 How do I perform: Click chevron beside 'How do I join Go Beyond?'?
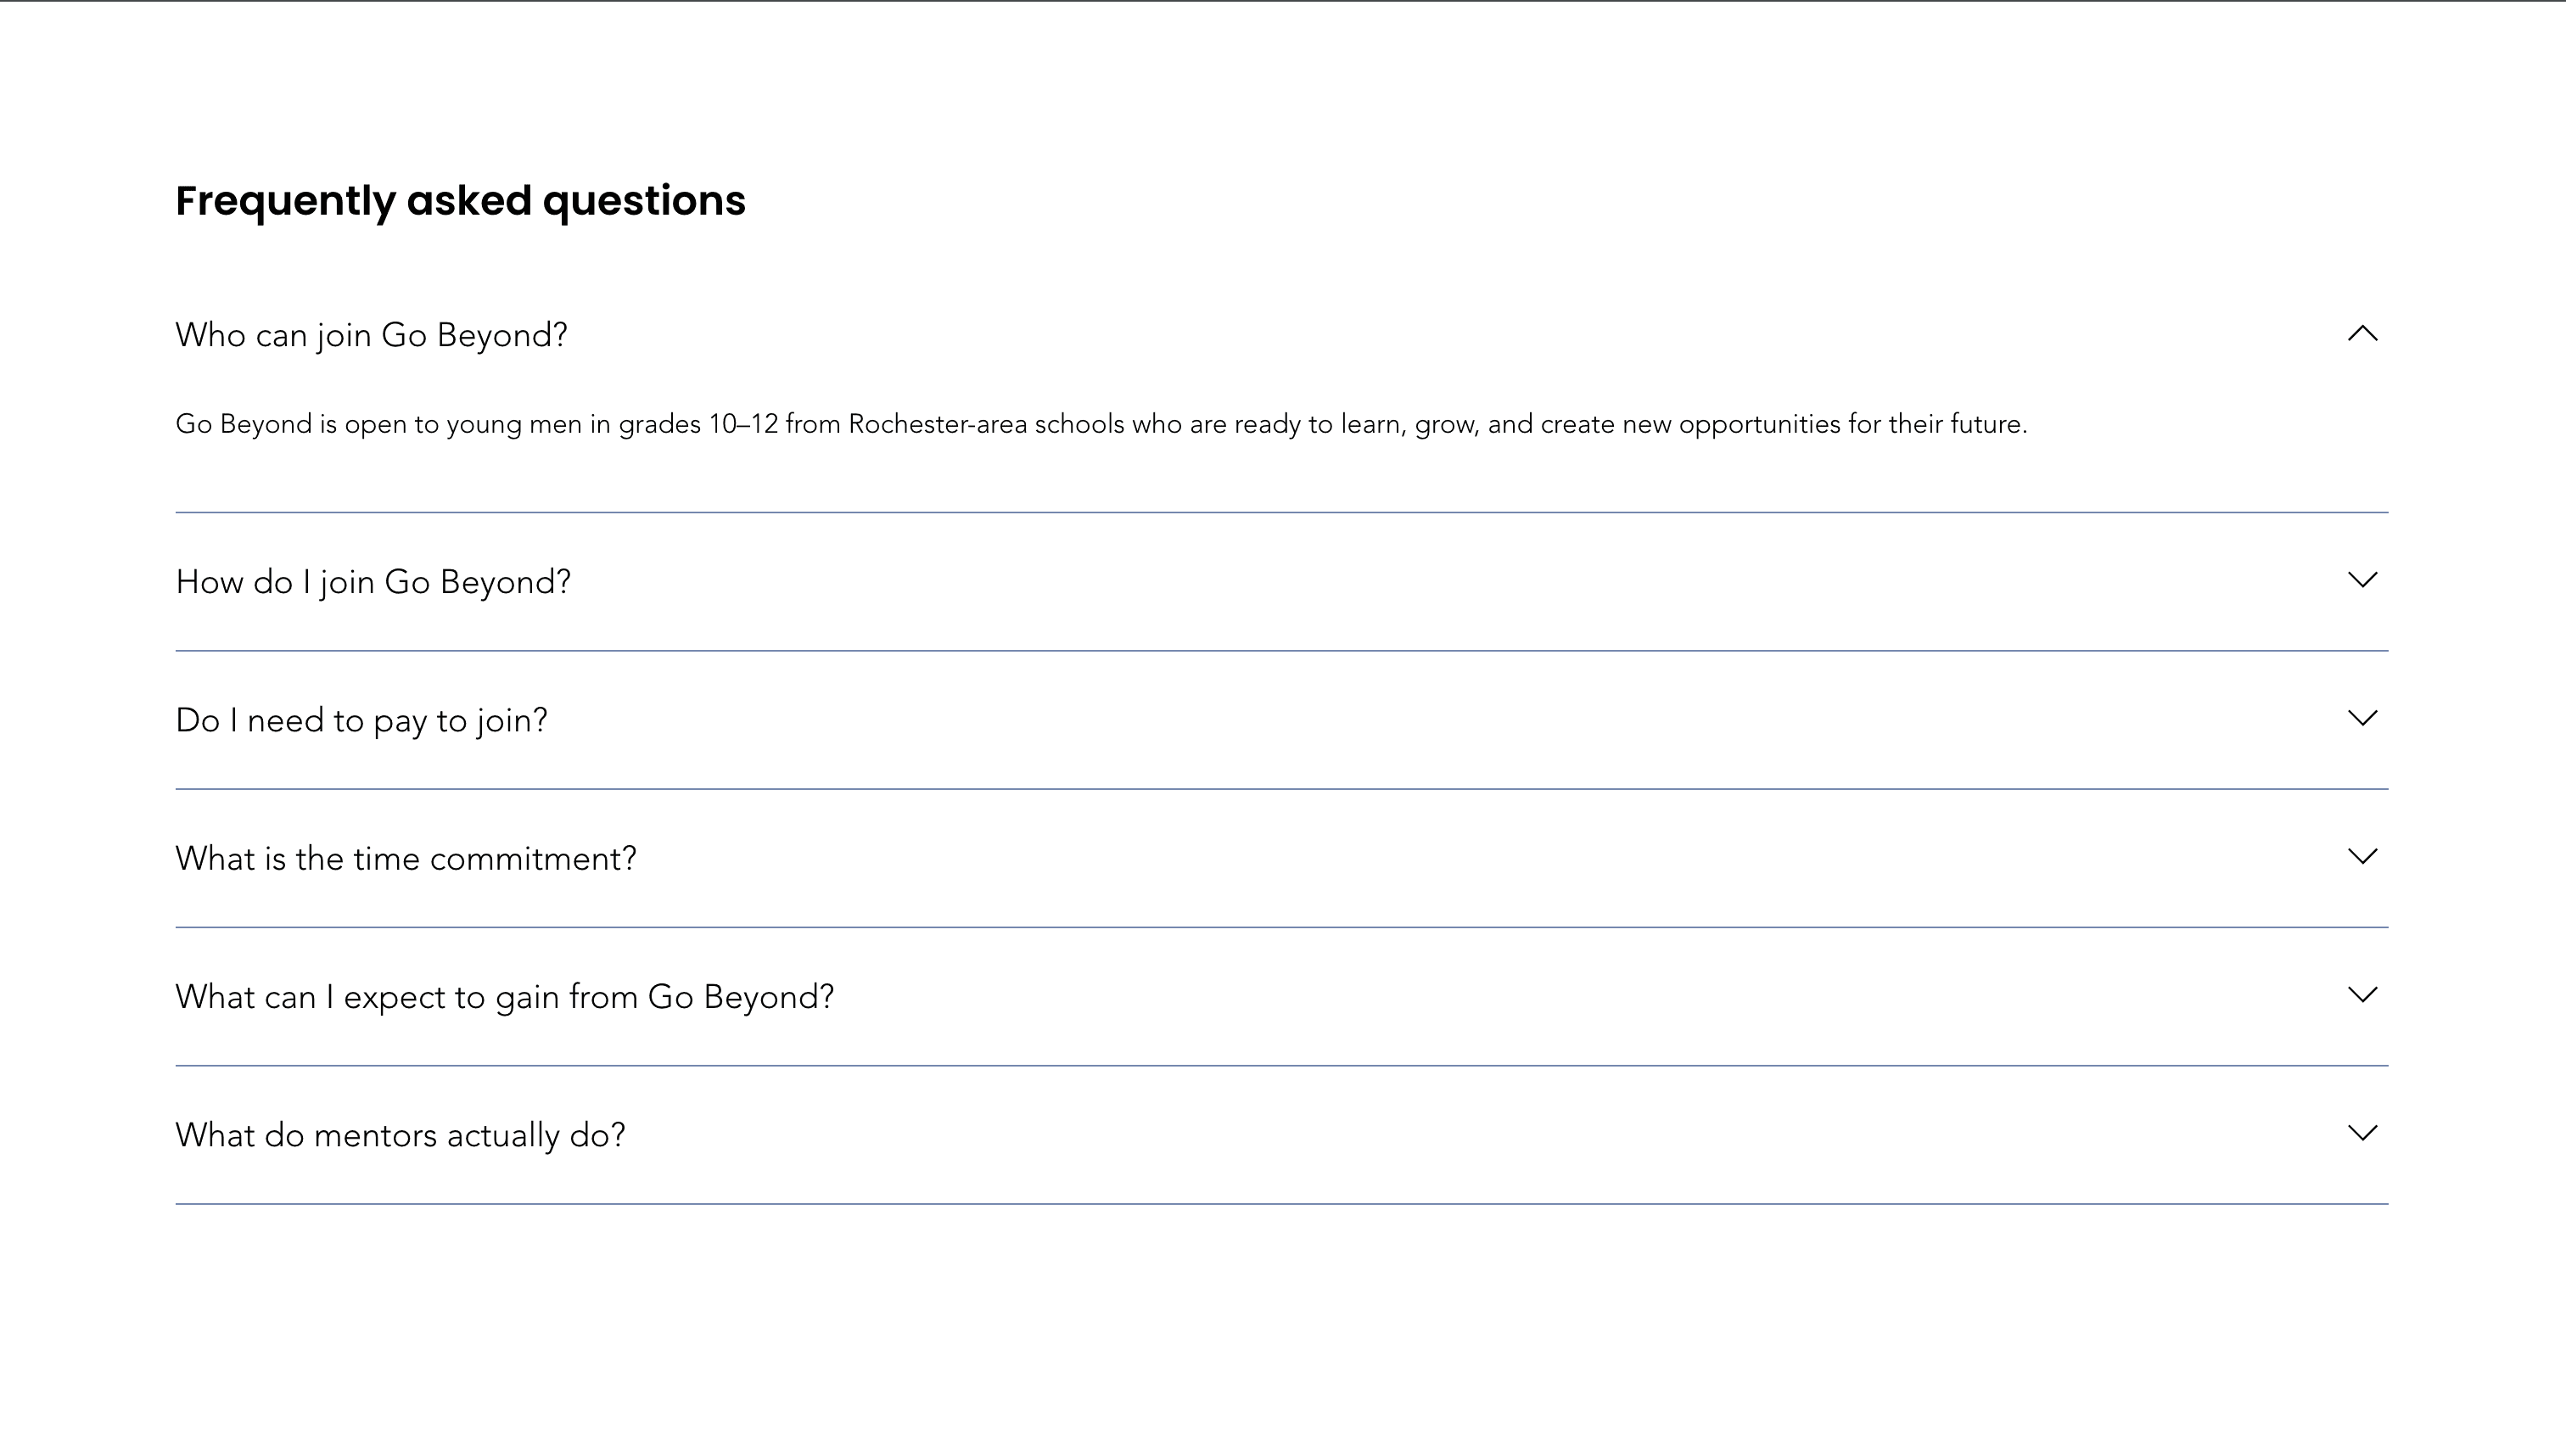(x=2361, y=580)
